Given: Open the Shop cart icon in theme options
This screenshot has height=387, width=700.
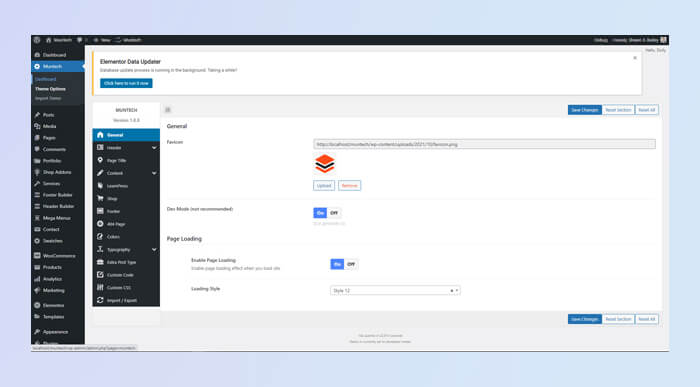Looking at the screenshot, I should (x=100, y=198).
